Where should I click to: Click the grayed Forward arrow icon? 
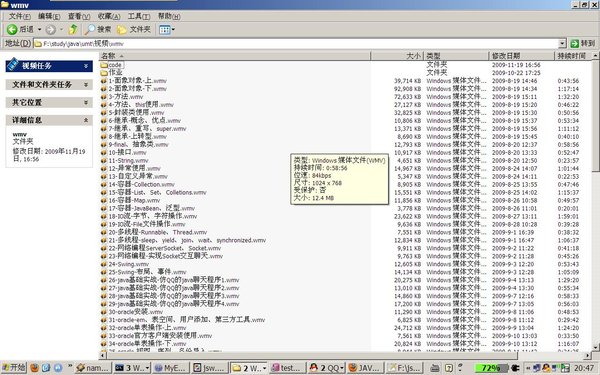[x=51, y=29]
